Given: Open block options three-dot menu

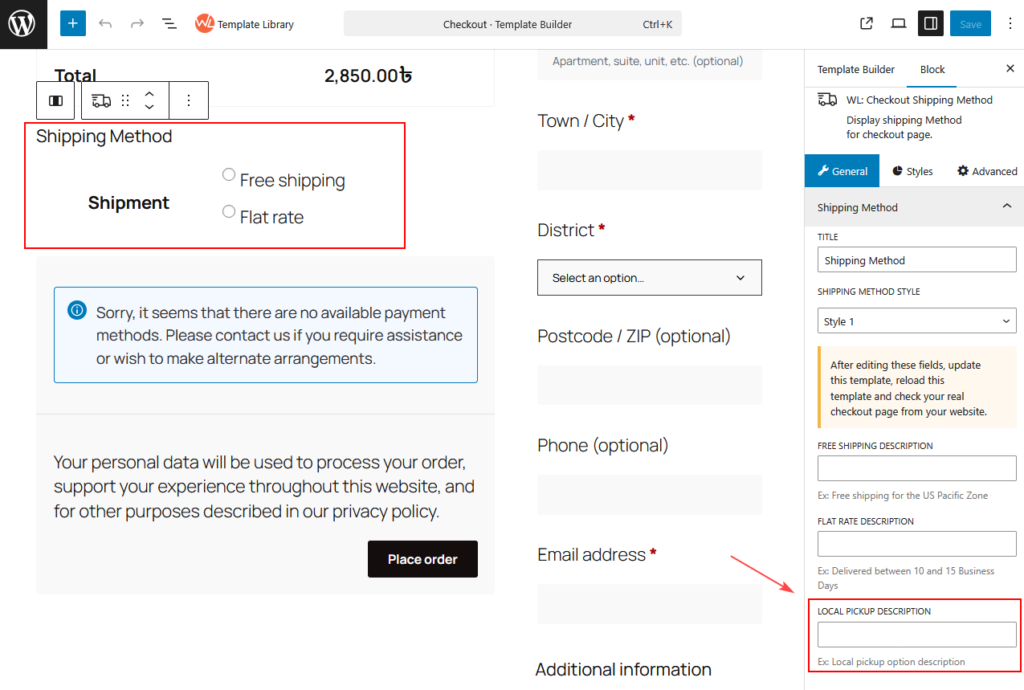Looking at the screenshot, I should 189,101.
